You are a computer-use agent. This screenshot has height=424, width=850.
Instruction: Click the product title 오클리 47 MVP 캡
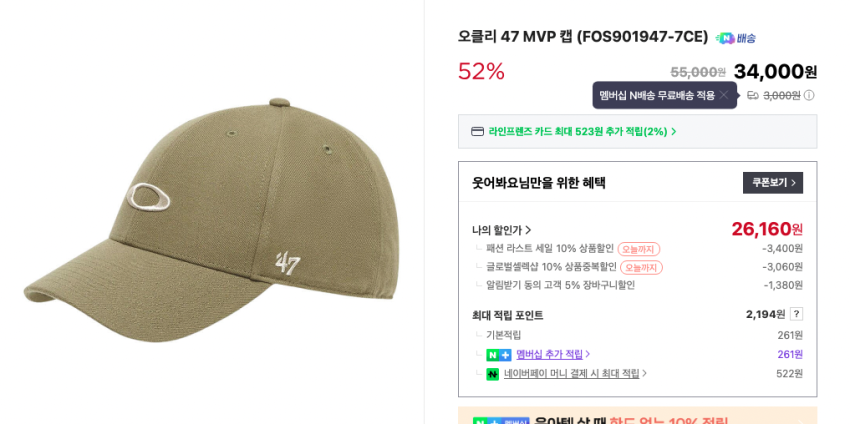582,37
